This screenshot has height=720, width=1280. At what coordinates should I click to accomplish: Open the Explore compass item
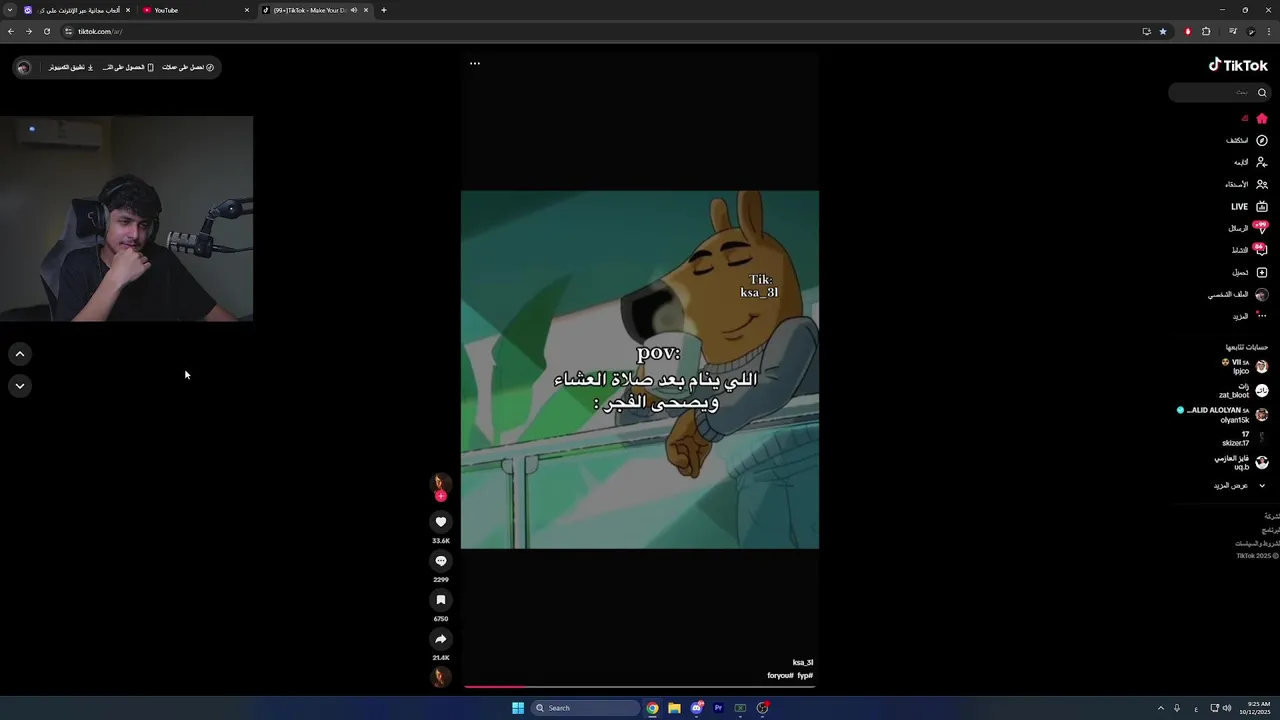pyautogui.click(x=1247, y=141)
